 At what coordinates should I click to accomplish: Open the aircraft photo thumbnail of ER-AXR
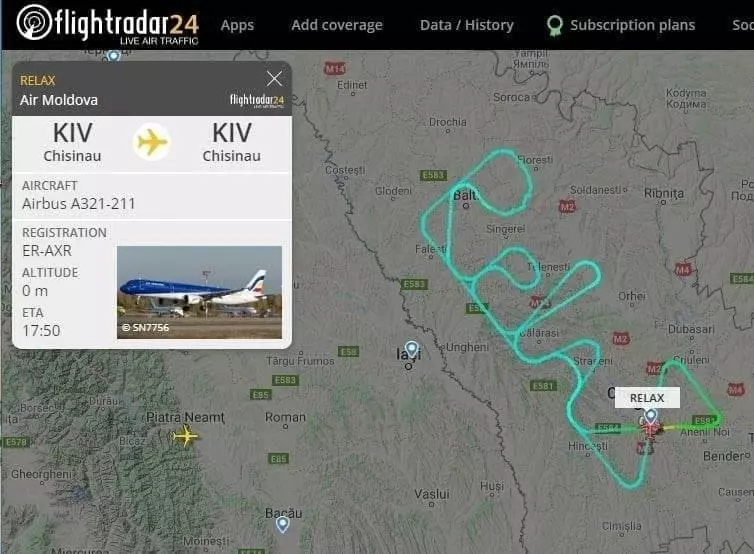(x=199, y=292)
